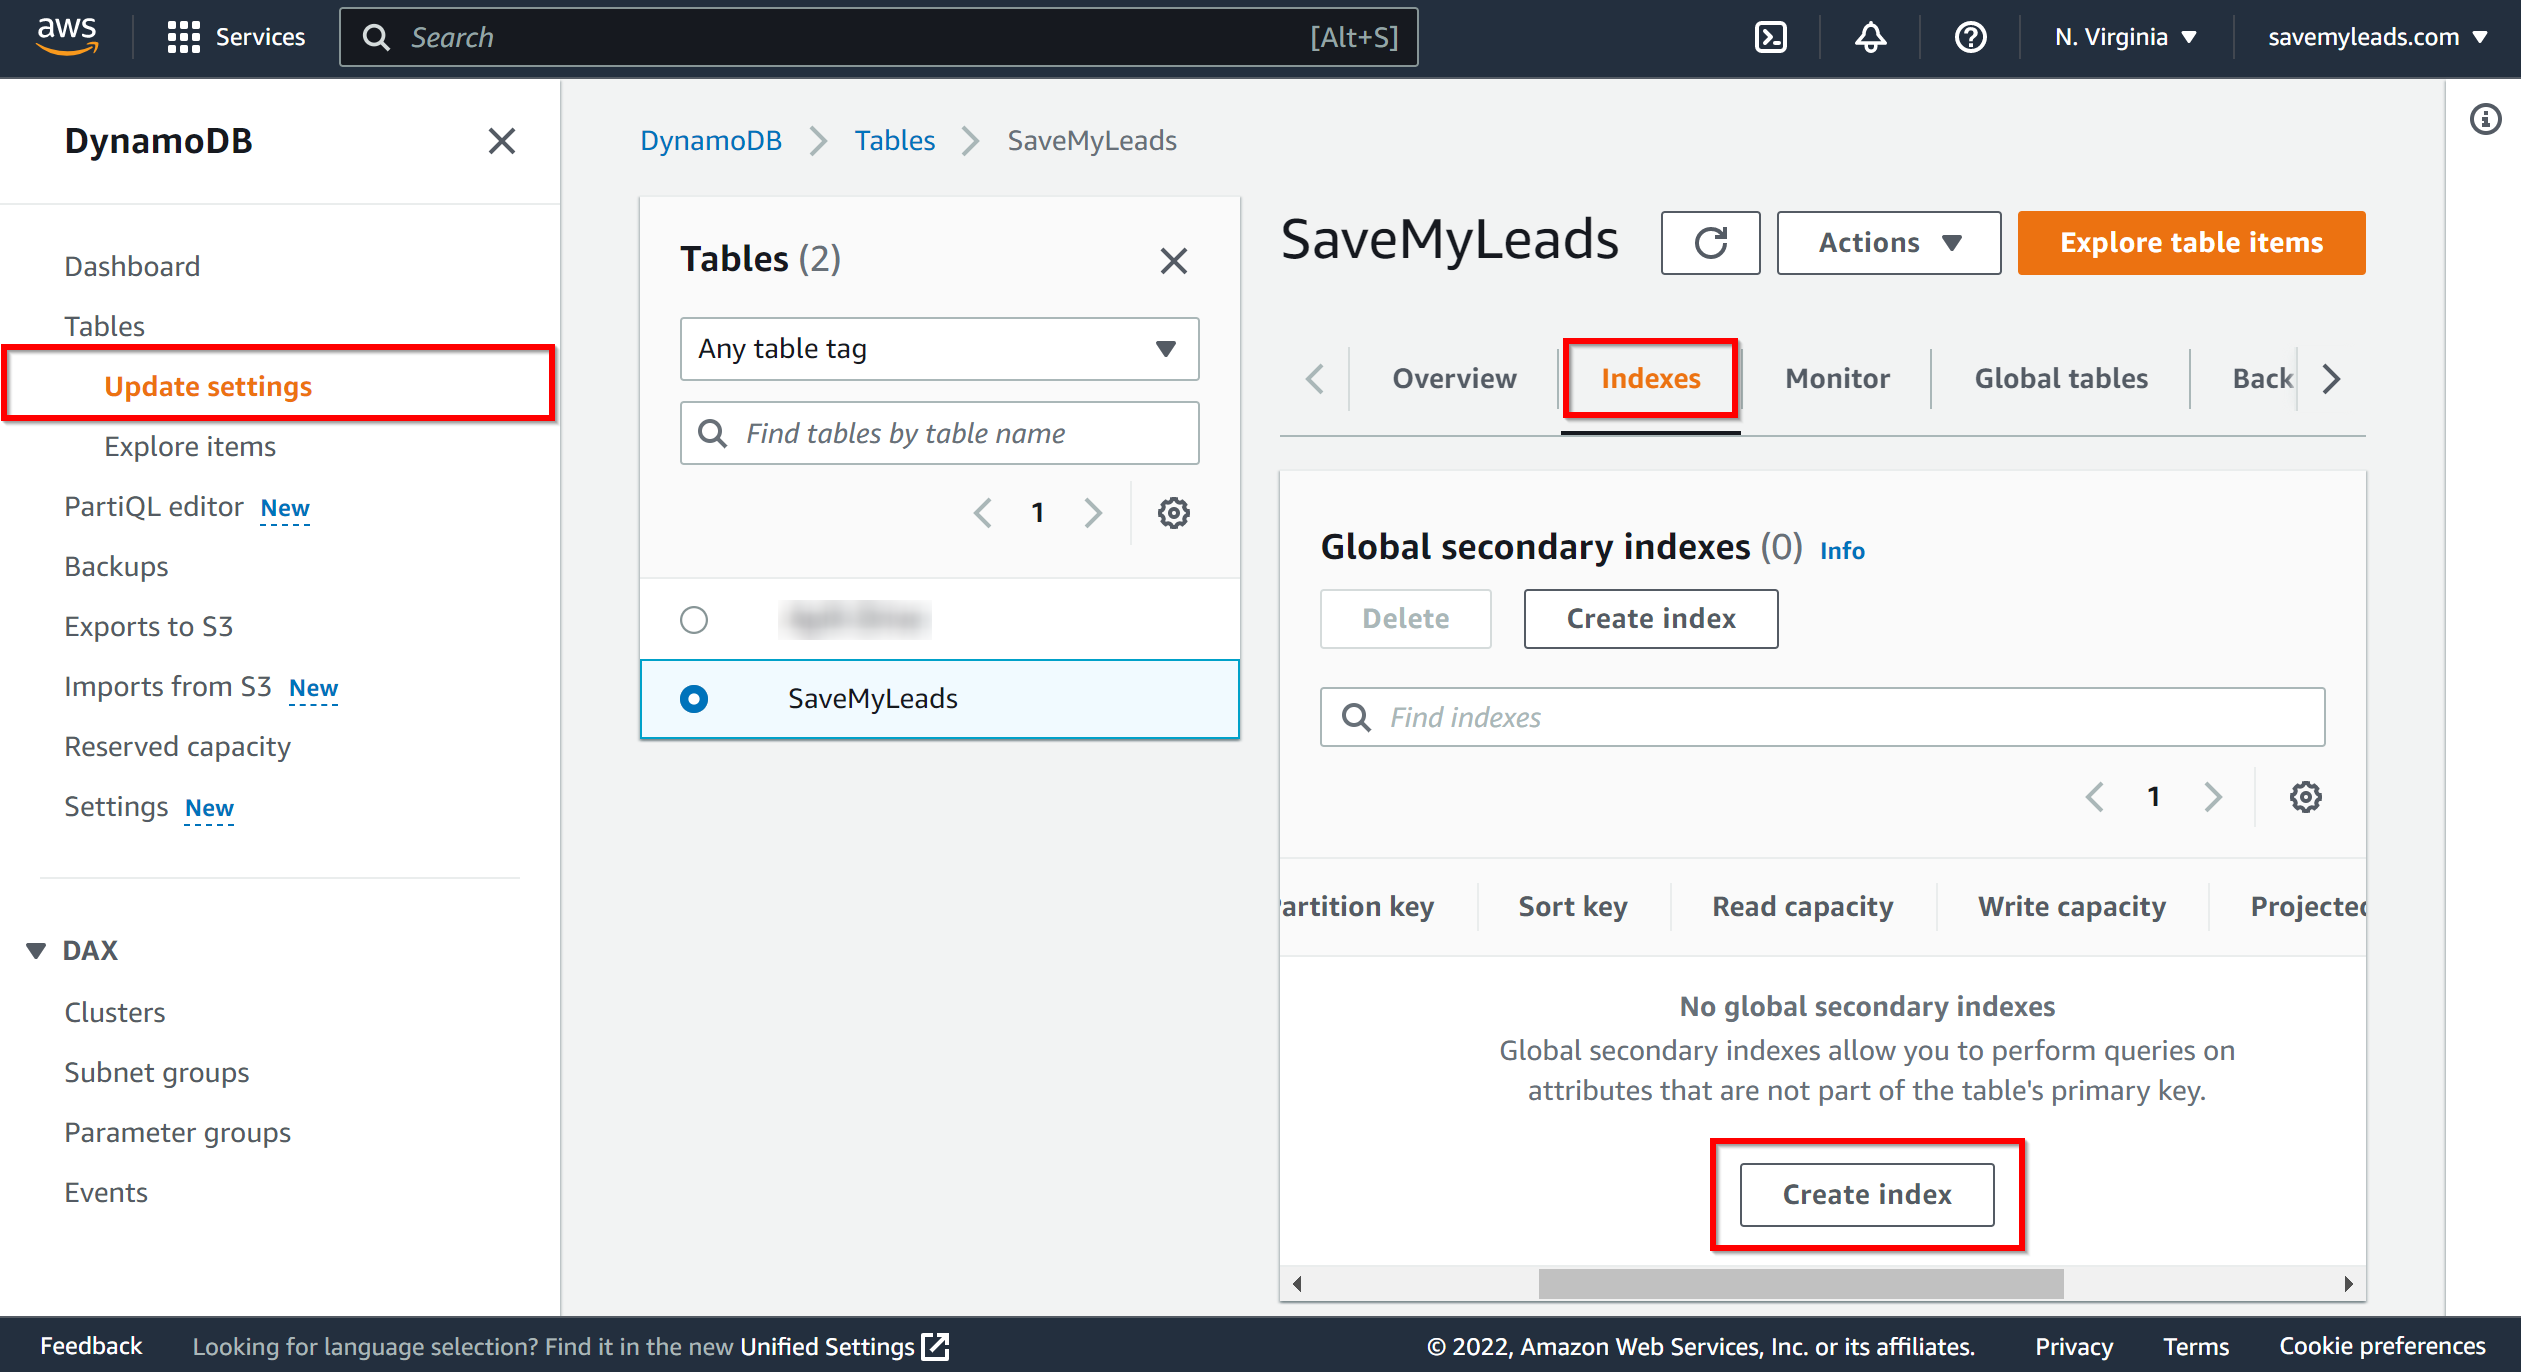The image size is (2521, 1372).
Task: Open Settings in the DynamoDB sidebar
Action: point(116,806)
